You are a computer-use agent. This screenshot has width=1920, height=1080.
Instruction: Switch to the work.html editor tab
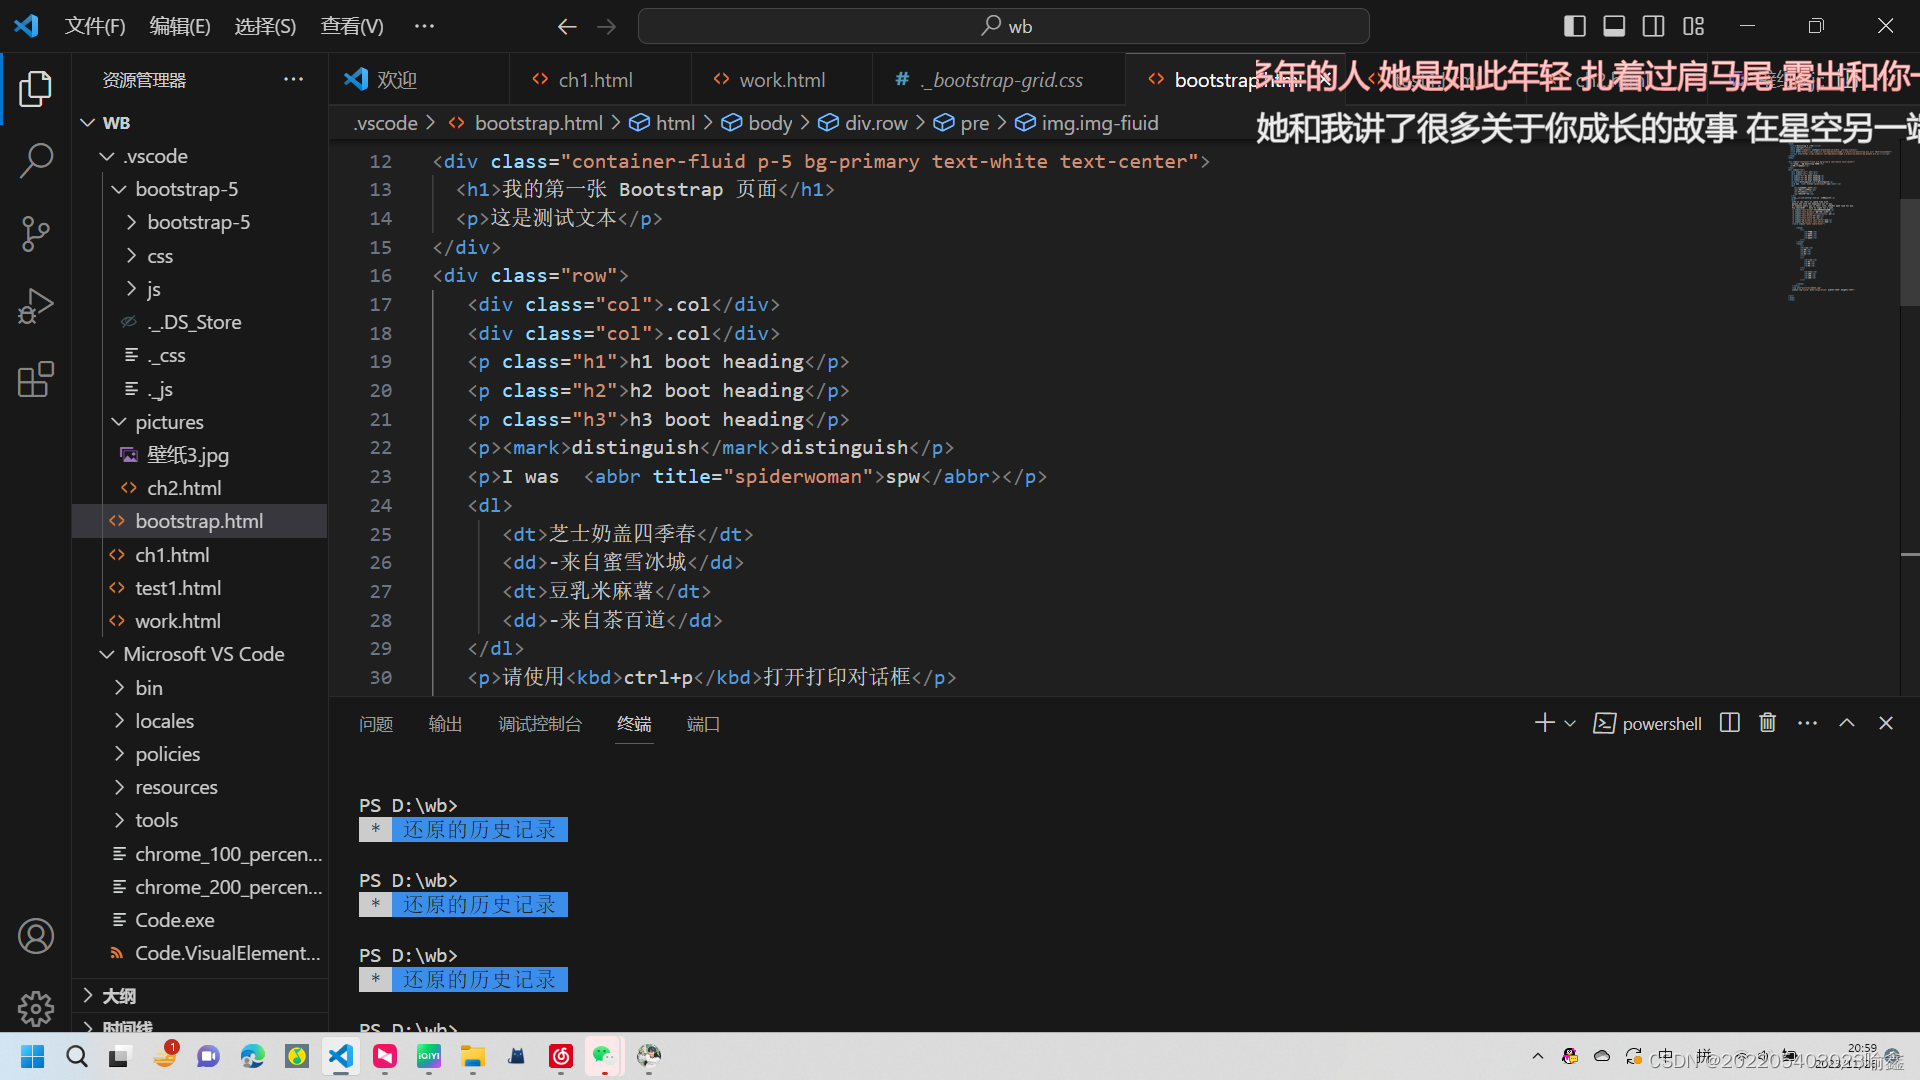pyautogui.click(x=781, y=80)
